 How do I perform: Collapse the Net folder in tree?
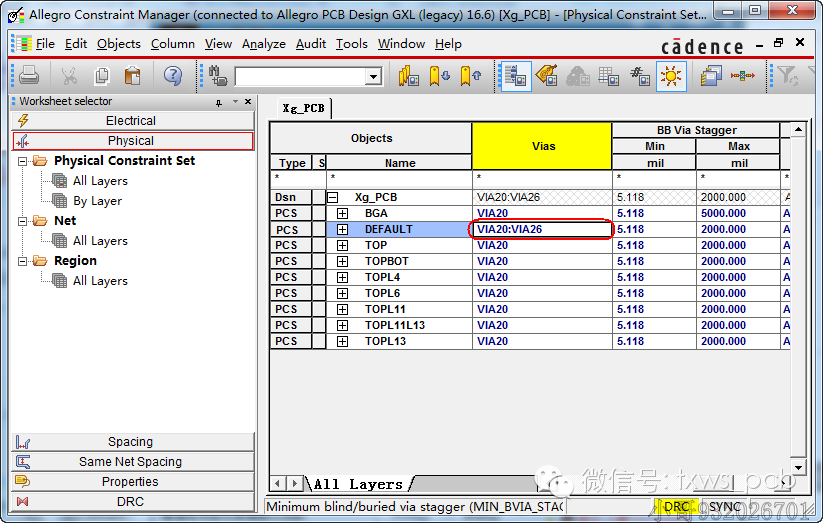tap(23, 221)
